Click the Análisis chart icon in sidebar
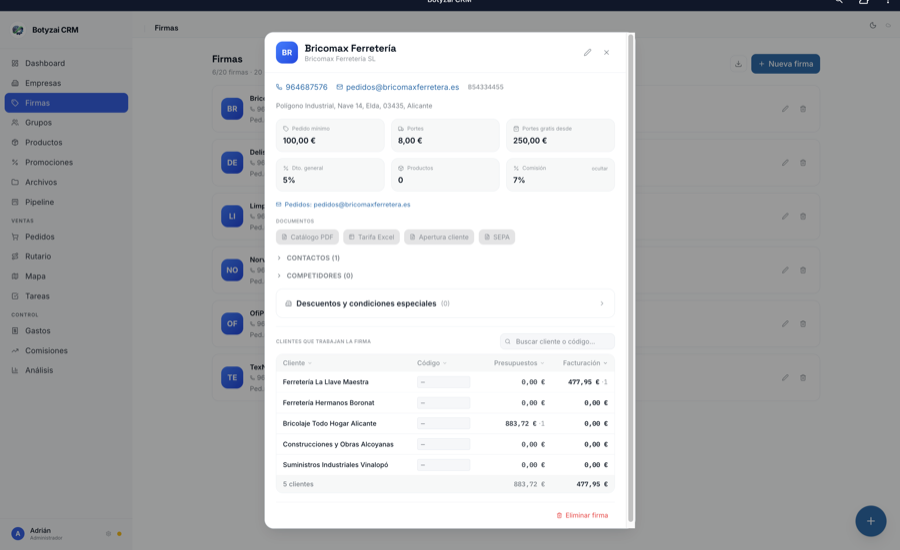This screenshot has width=900, height=550. [x=15, y=370]
